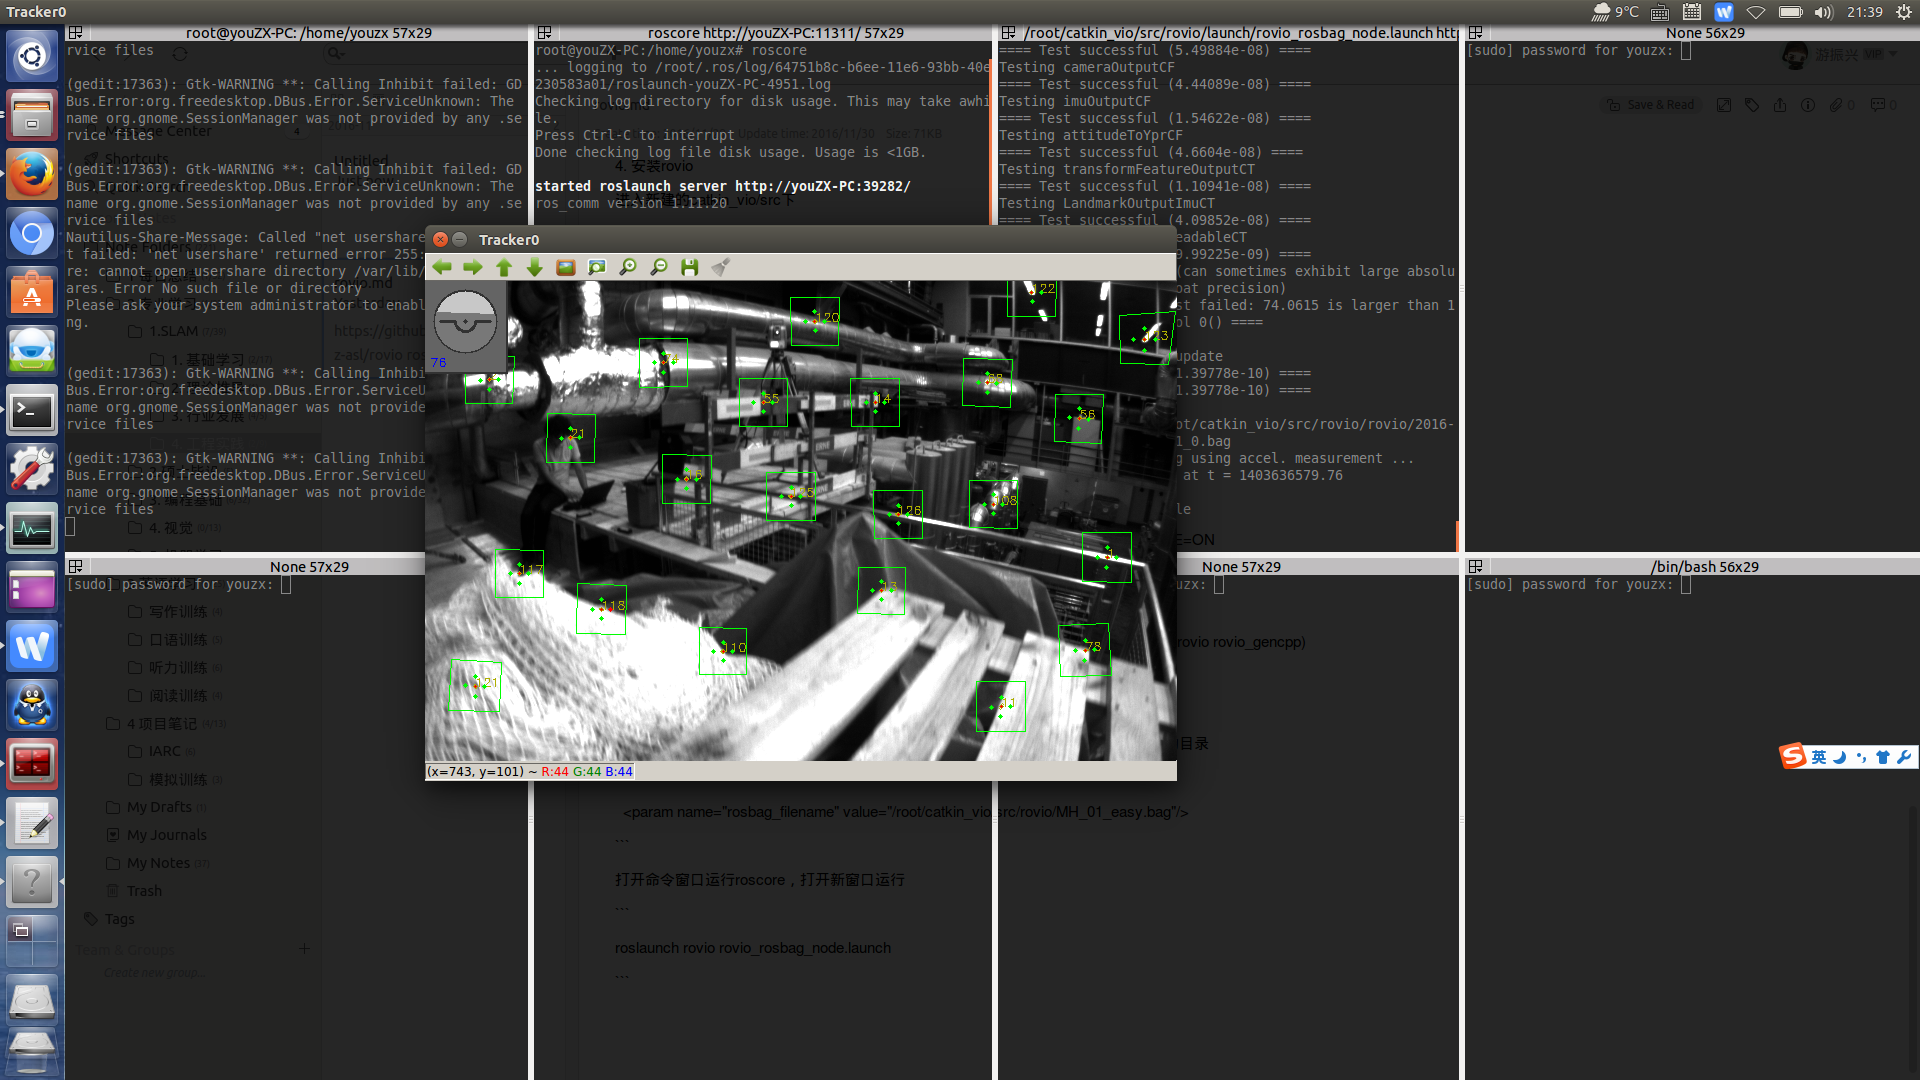Open the Ubuntu Dash from the launcher
This screenshot has width=1920, height=1080.
click(x=32, y=56)
